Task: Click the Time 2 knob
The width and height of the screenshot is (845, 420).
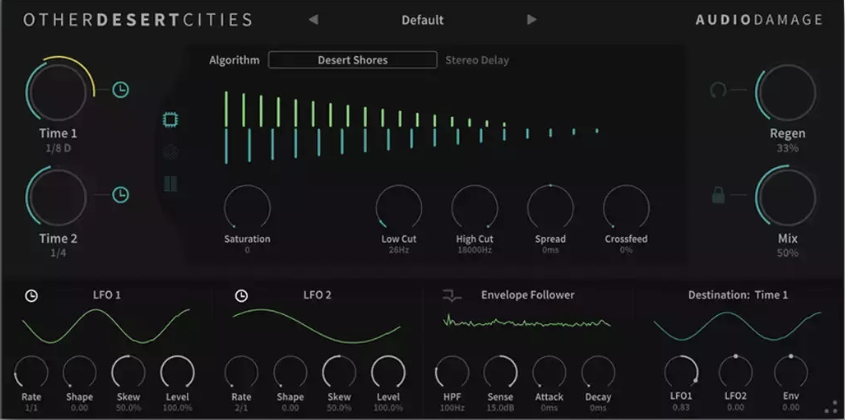Action: [x=58, y=197]
